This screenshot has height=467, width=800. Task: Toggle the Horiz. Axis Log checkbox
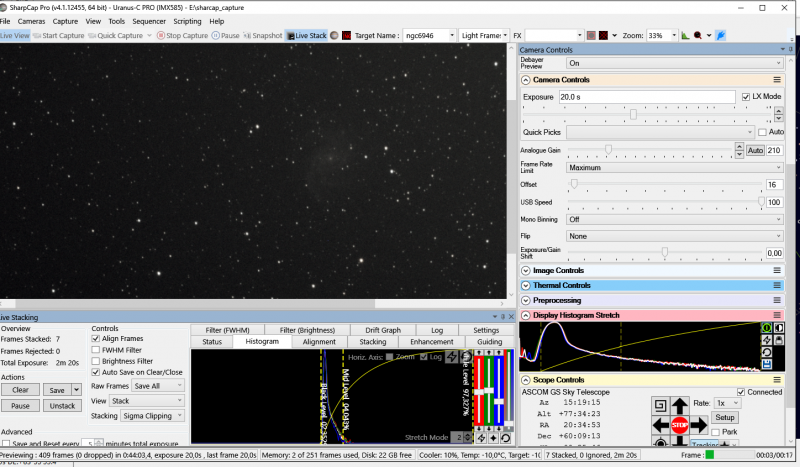point(423,357)
